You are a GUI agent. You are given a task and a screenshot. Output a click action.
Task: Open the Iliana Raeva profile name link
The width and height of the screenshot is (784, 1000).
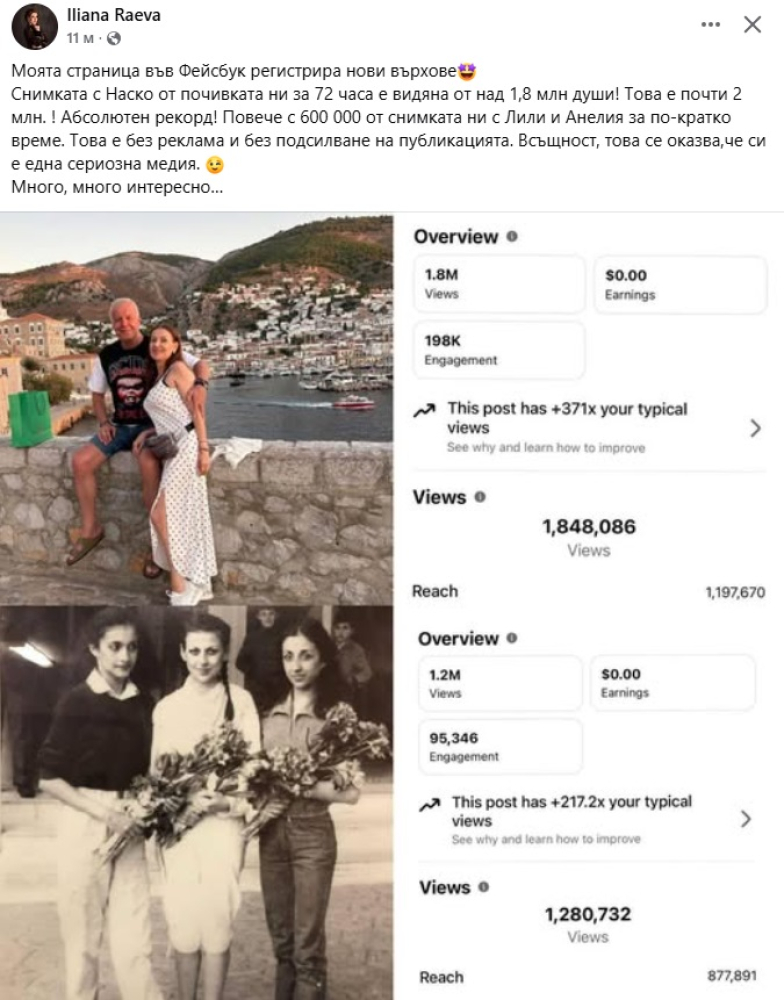113,16
